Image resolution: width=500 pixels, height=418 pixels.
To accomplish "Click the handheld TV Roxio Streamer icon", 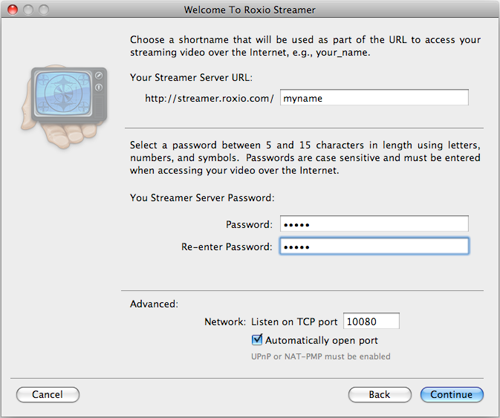I will click(x=64, y=106).
